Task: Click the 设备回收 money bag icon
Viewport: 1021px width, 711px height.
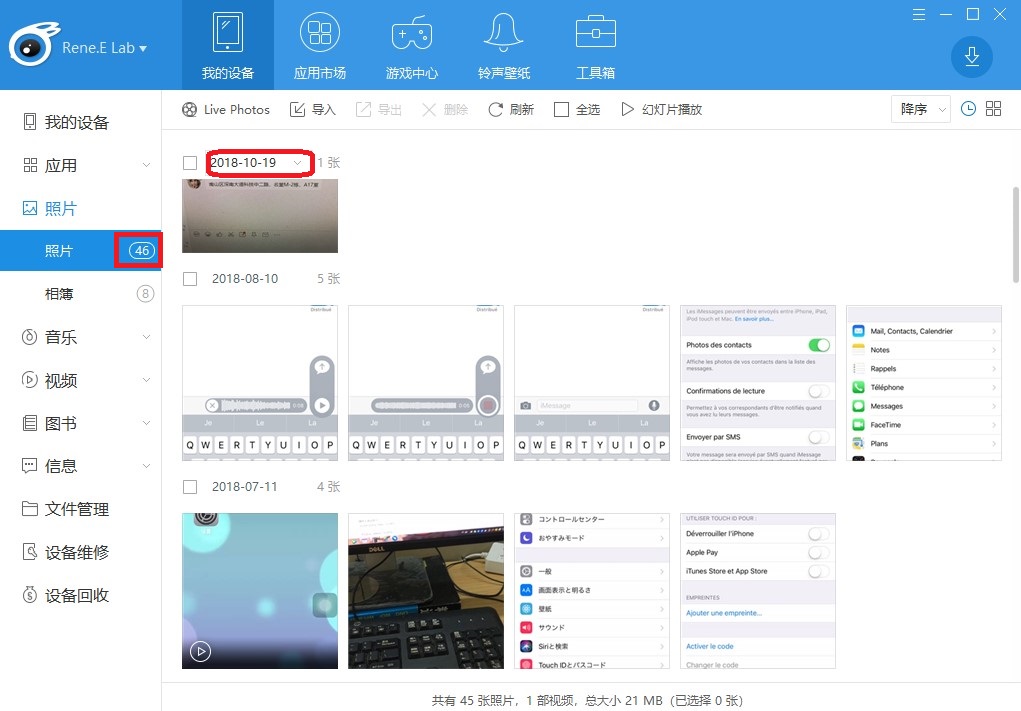Action: 29,594
